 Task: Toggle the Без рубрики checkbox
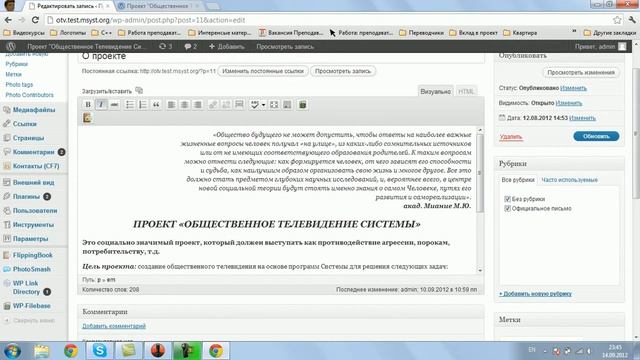tap(507, 199)
